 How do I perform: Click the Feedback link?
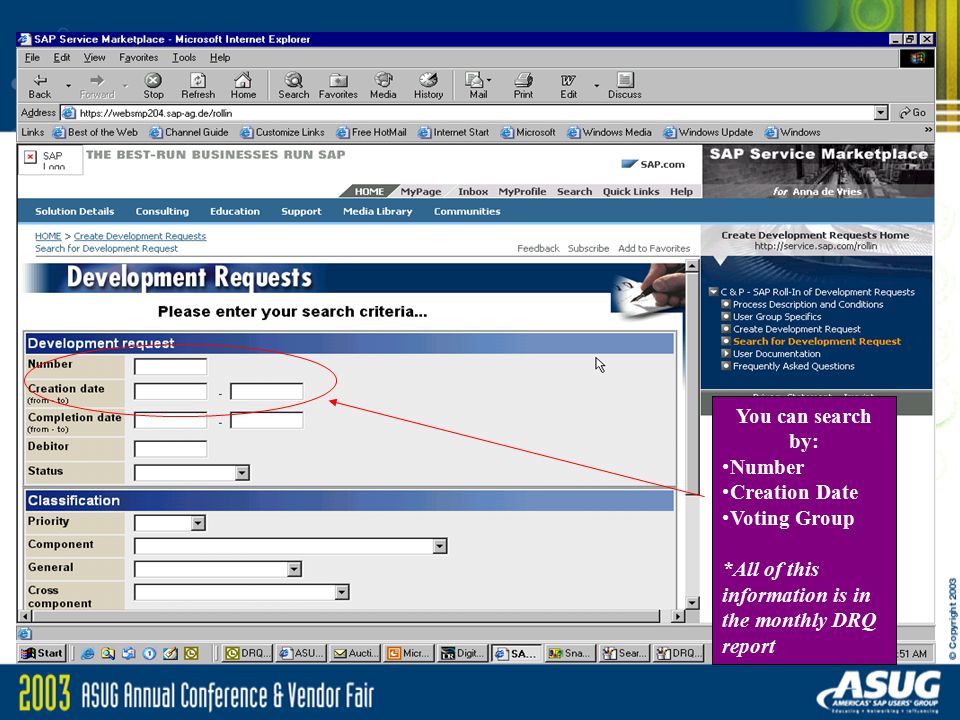click(x=538, y=249)
